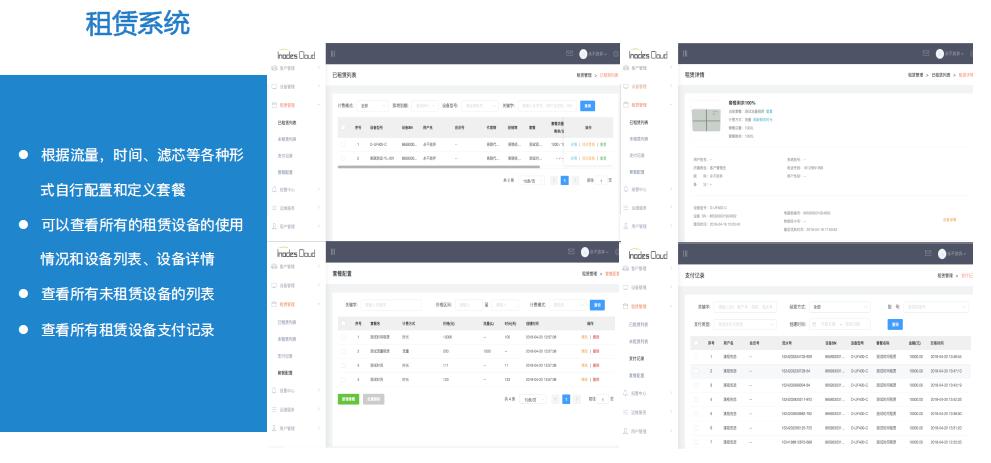Viewport: 991px width, 463px height.
Task: Collapse sidebar via hamburger icon in 已租赁列表 window
Action: pos(333,54)
